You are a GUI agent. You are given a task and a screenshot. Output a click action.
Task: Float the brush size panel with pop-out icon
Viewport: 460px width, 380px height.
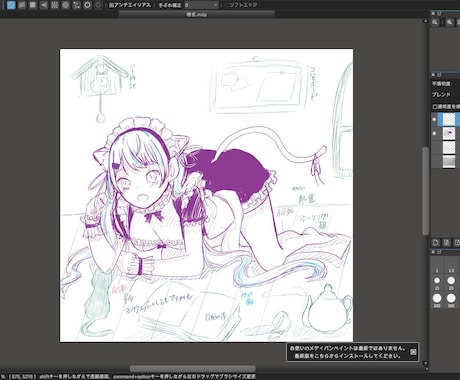[x=439, y=252]
